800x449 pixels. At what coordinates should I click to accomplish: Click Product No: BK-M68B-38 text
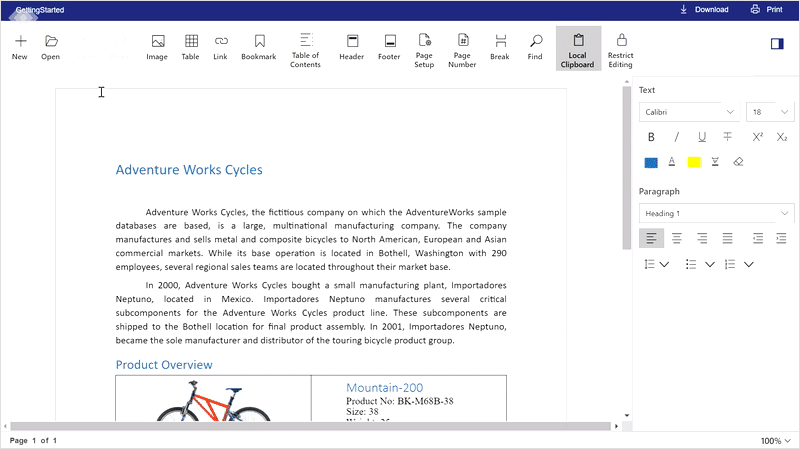point(399,402)
